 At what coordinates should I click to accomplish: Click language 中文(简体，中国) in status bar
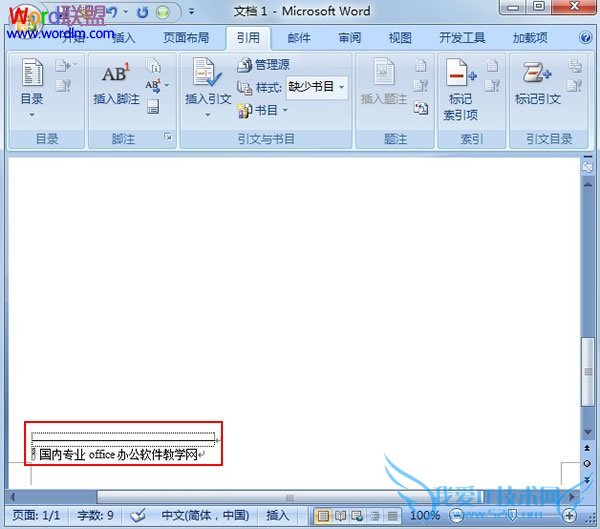click(205, 515)
